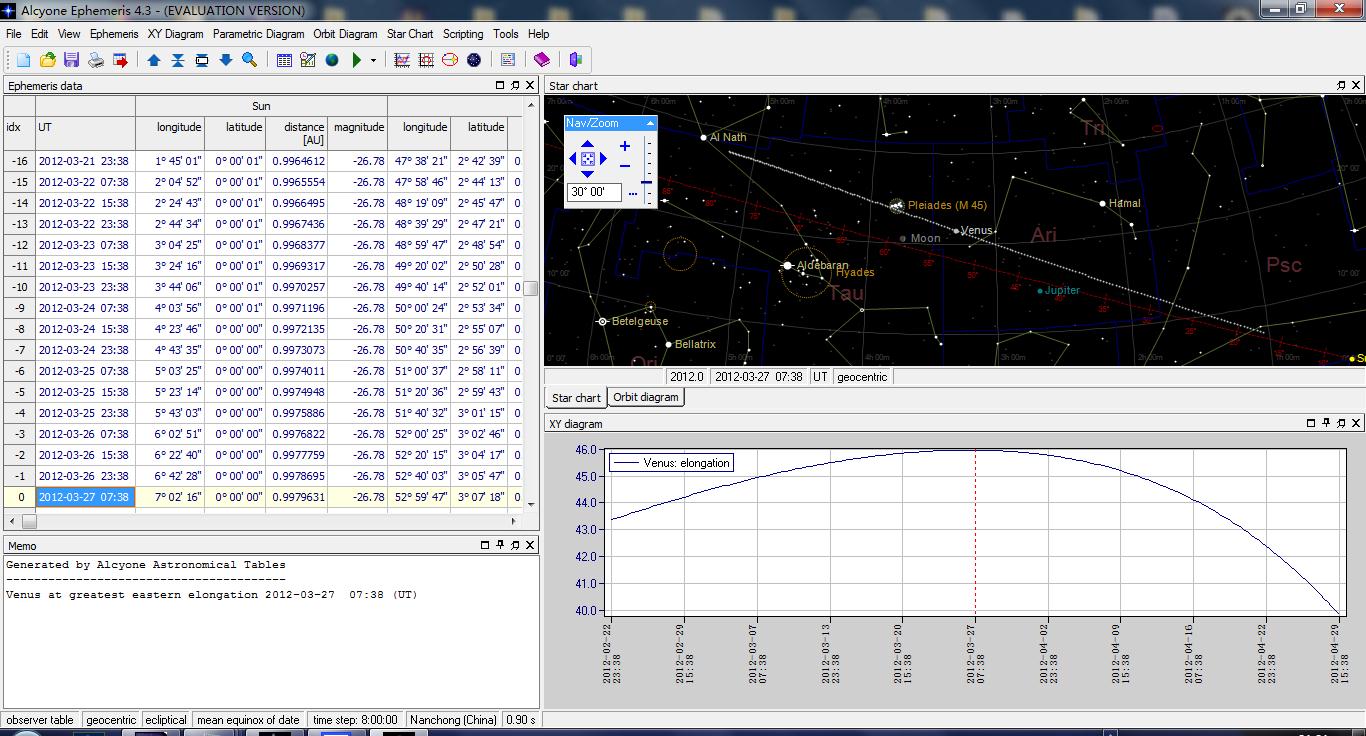Pin the XY diagram panel
The width and height of the screenshot is (1366, 736).
click(x=1326, y=423)
